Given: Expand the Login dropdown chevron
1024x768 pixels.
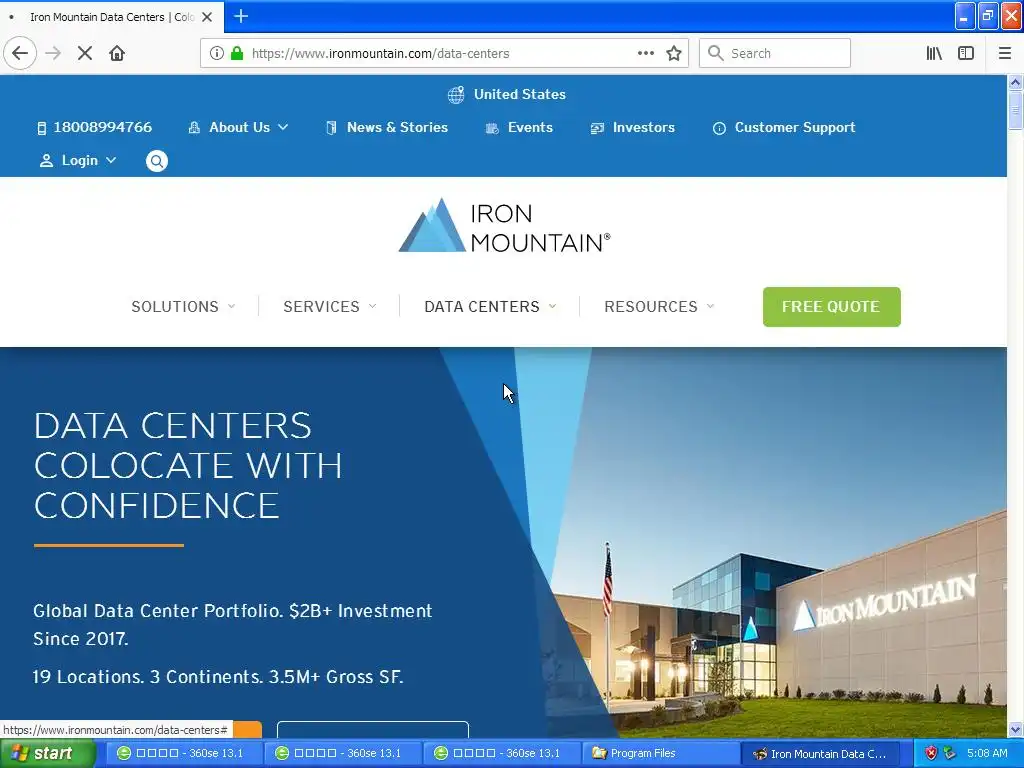Looking at the screenshot, I should tap(111, 160).
